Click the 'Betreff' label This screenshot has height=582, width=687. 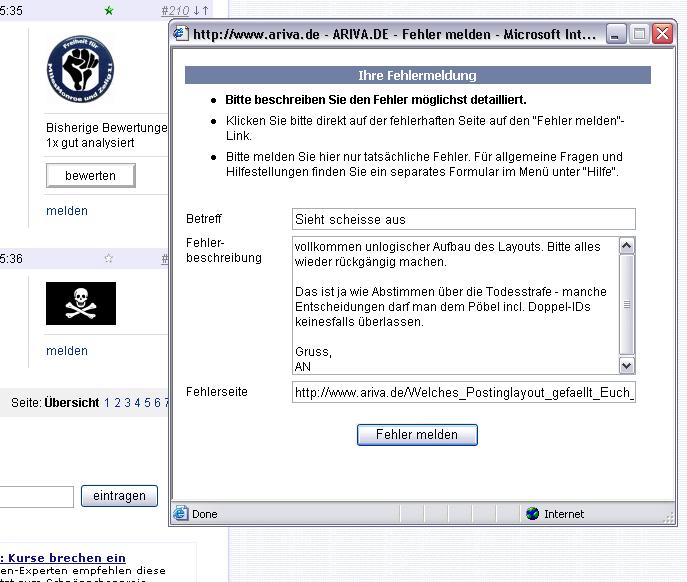tap(204, 218)
